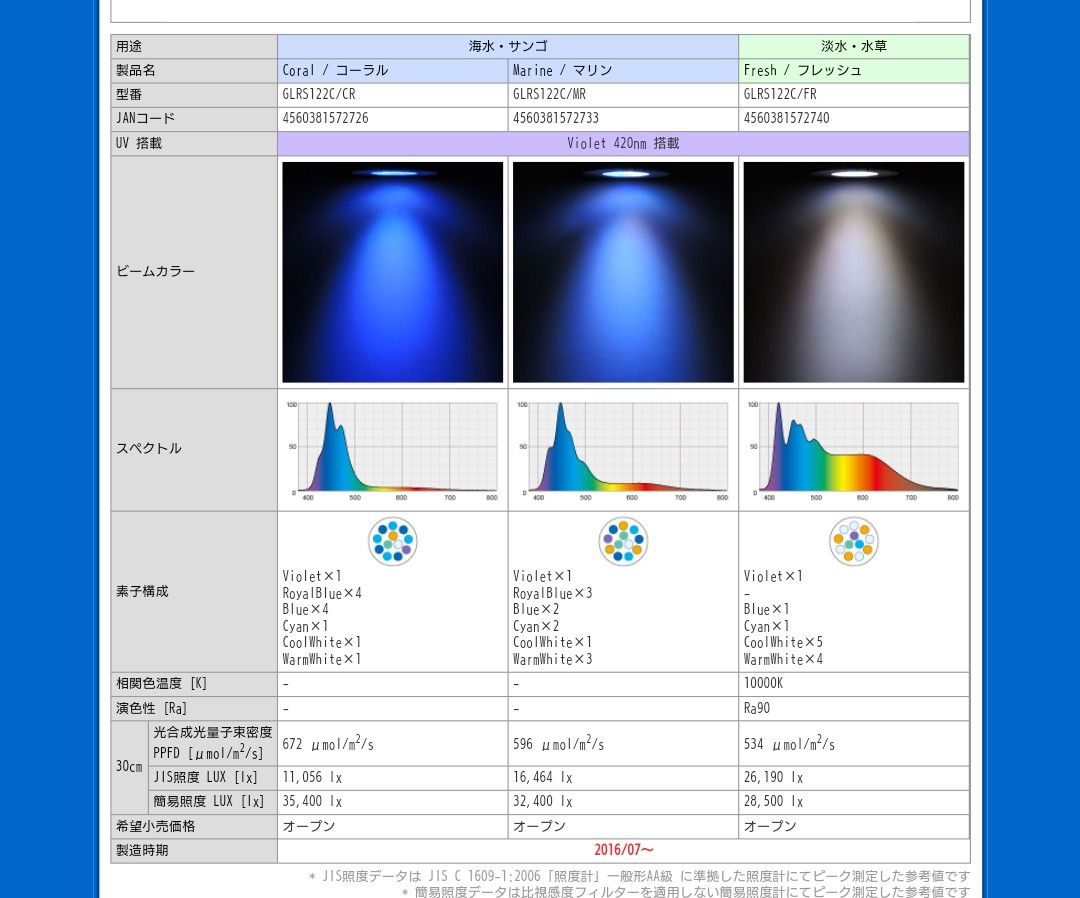Open the Coral beam color photo

click(x=393, y=272)
